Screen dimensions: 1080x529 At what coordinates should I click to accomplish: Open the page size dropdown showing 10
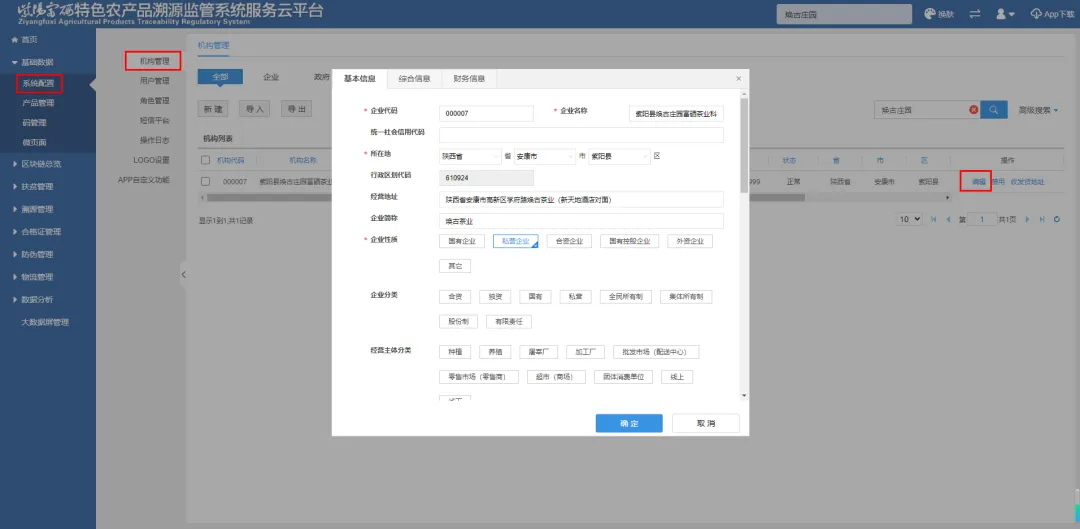click(910, 219)
